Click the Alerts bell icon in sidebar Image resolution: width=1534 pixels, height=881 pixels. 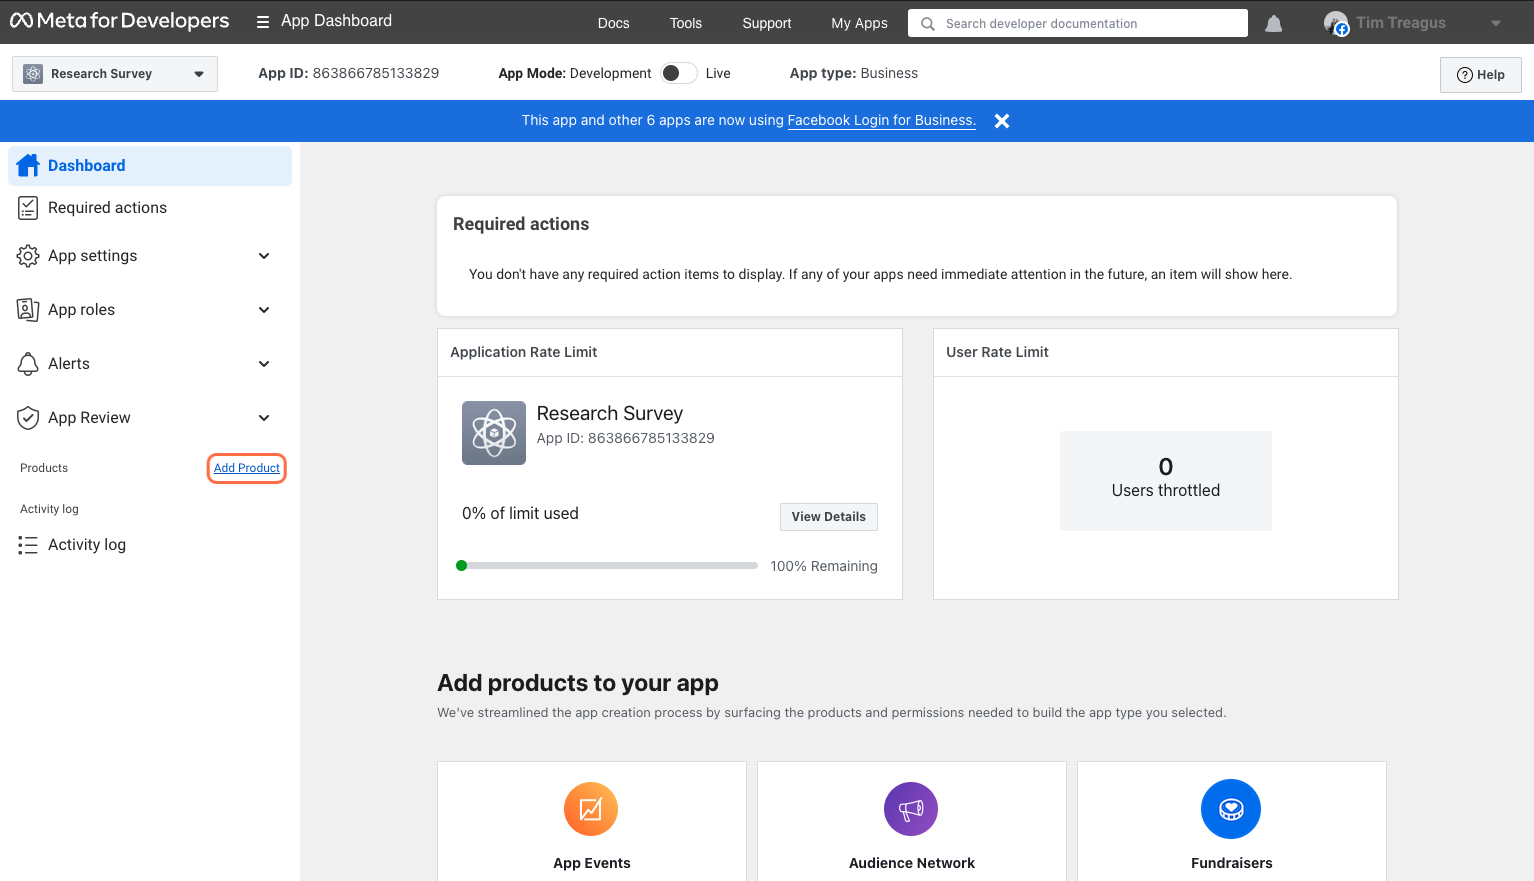coord(28,364)
